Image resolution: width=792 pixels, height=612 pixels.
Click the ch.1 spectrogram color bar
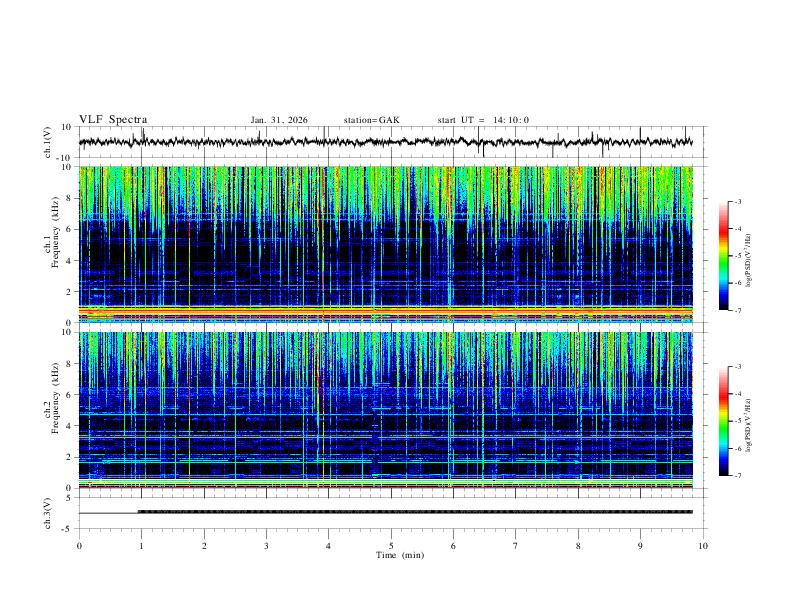point(723,256)
